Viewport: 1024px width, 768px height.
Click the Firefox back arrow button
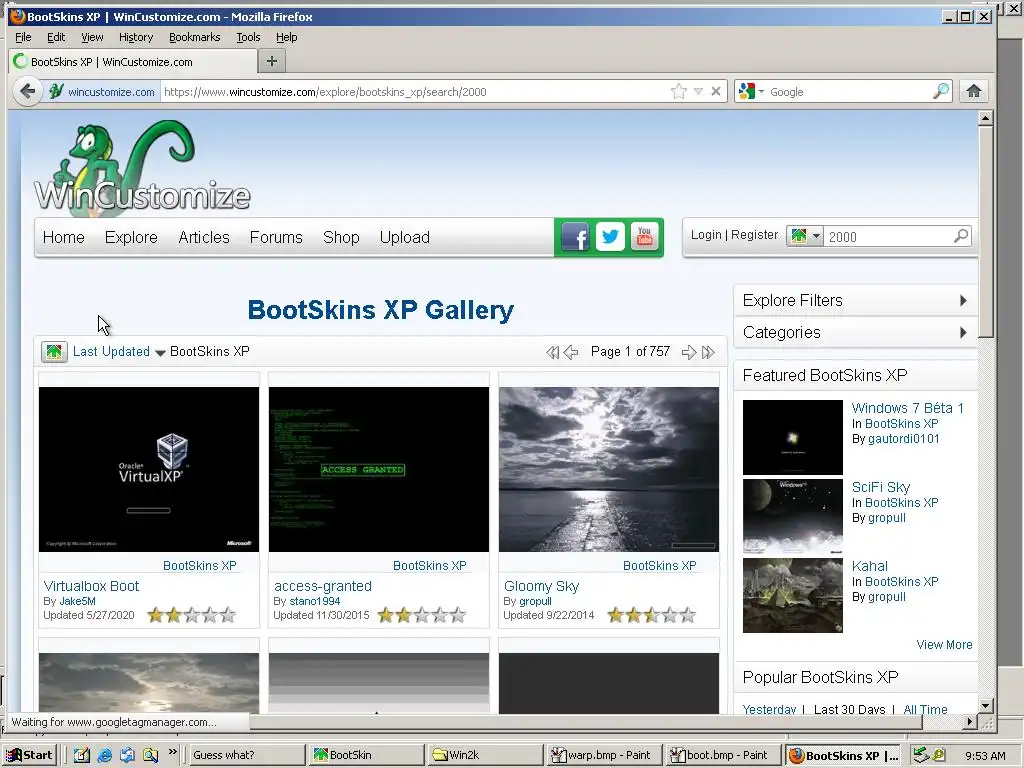[27, 91]
